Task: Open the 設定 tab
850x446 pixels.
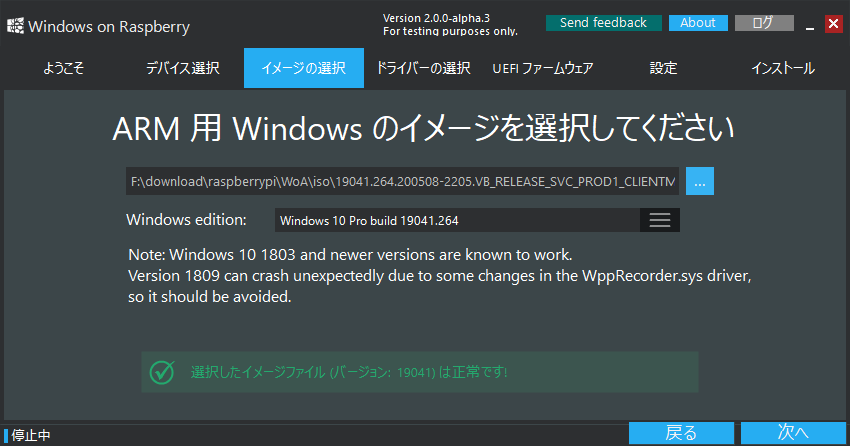Action: click(x=664, y=68)
